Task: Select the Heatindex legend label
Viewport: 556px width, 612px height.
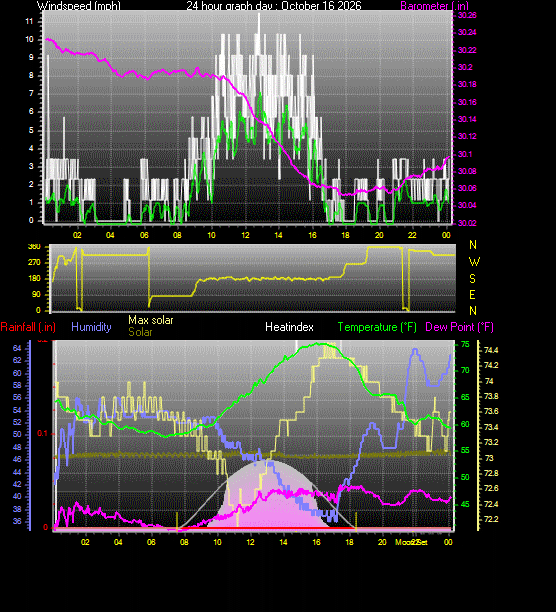Action: pos(289,327)
